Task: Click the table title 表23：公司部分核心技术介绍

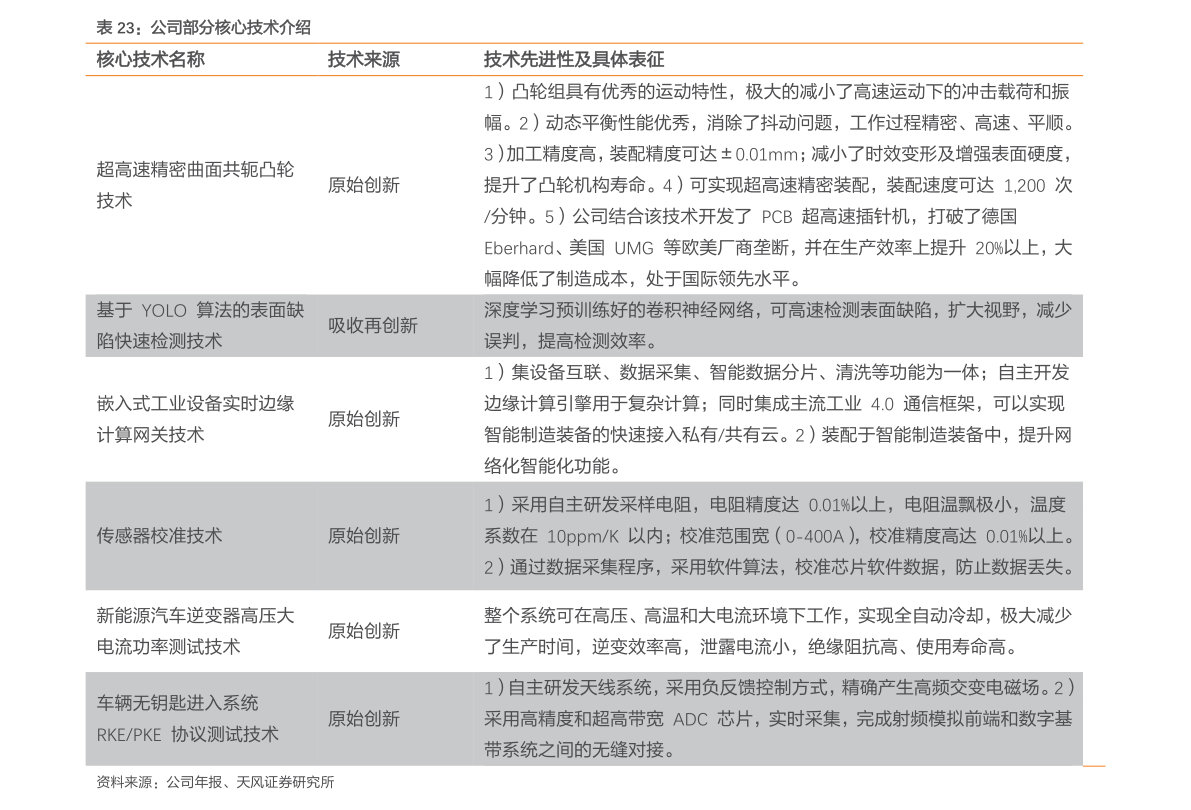Action: pyautogui.click(x=203, y=28)
